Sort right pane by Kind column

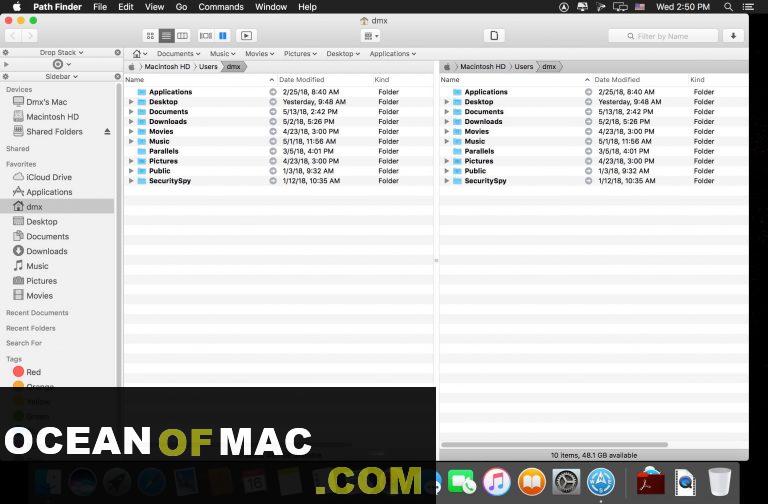[x=697, y=79]
